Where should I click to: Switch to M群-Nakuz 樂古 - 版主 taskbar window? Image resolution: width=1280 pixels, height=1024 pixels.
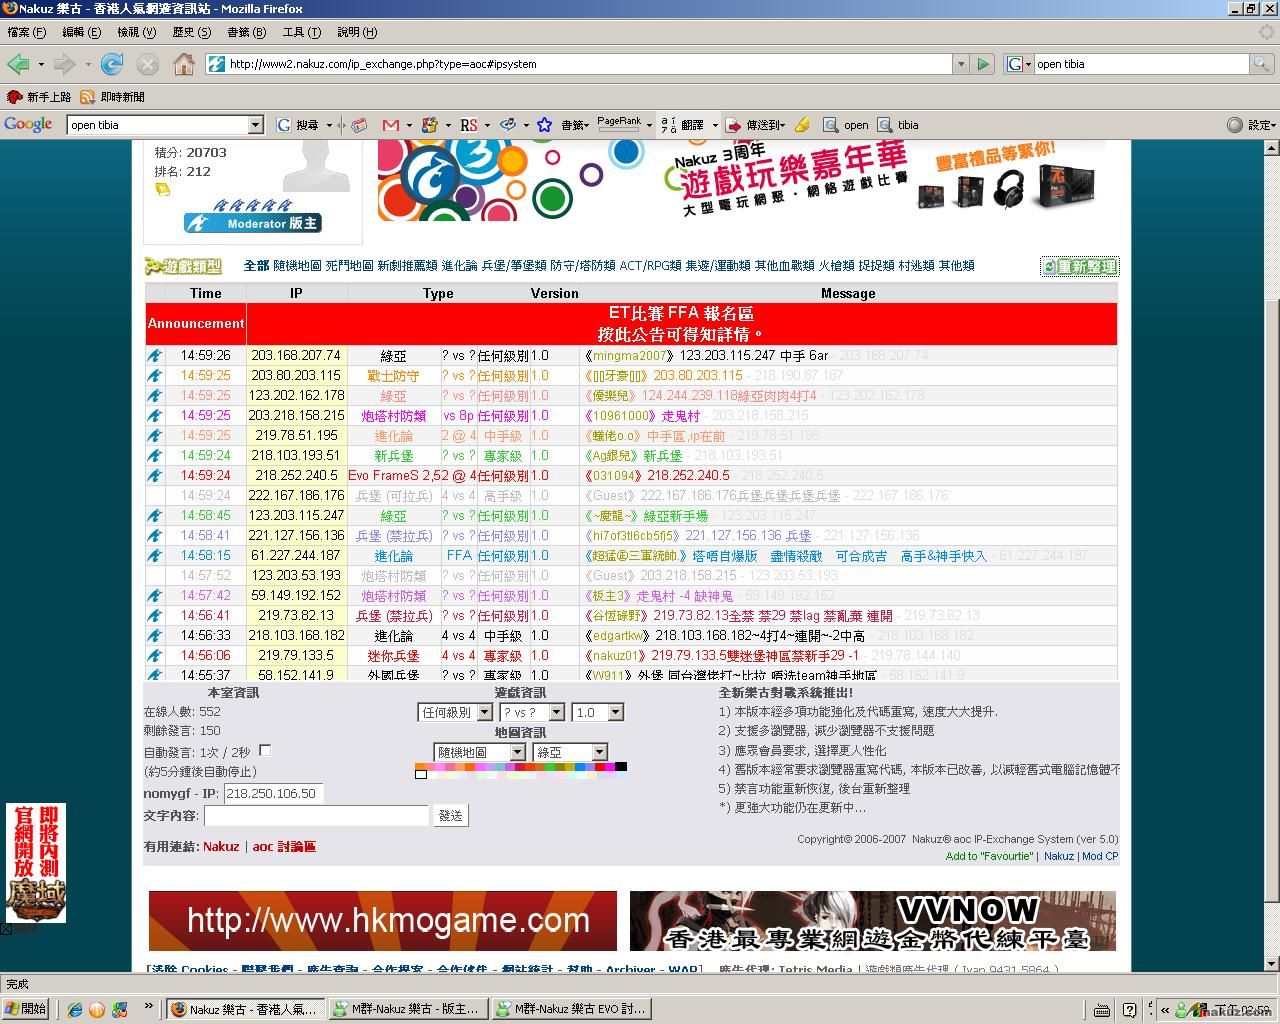(x=409, y=1009)
